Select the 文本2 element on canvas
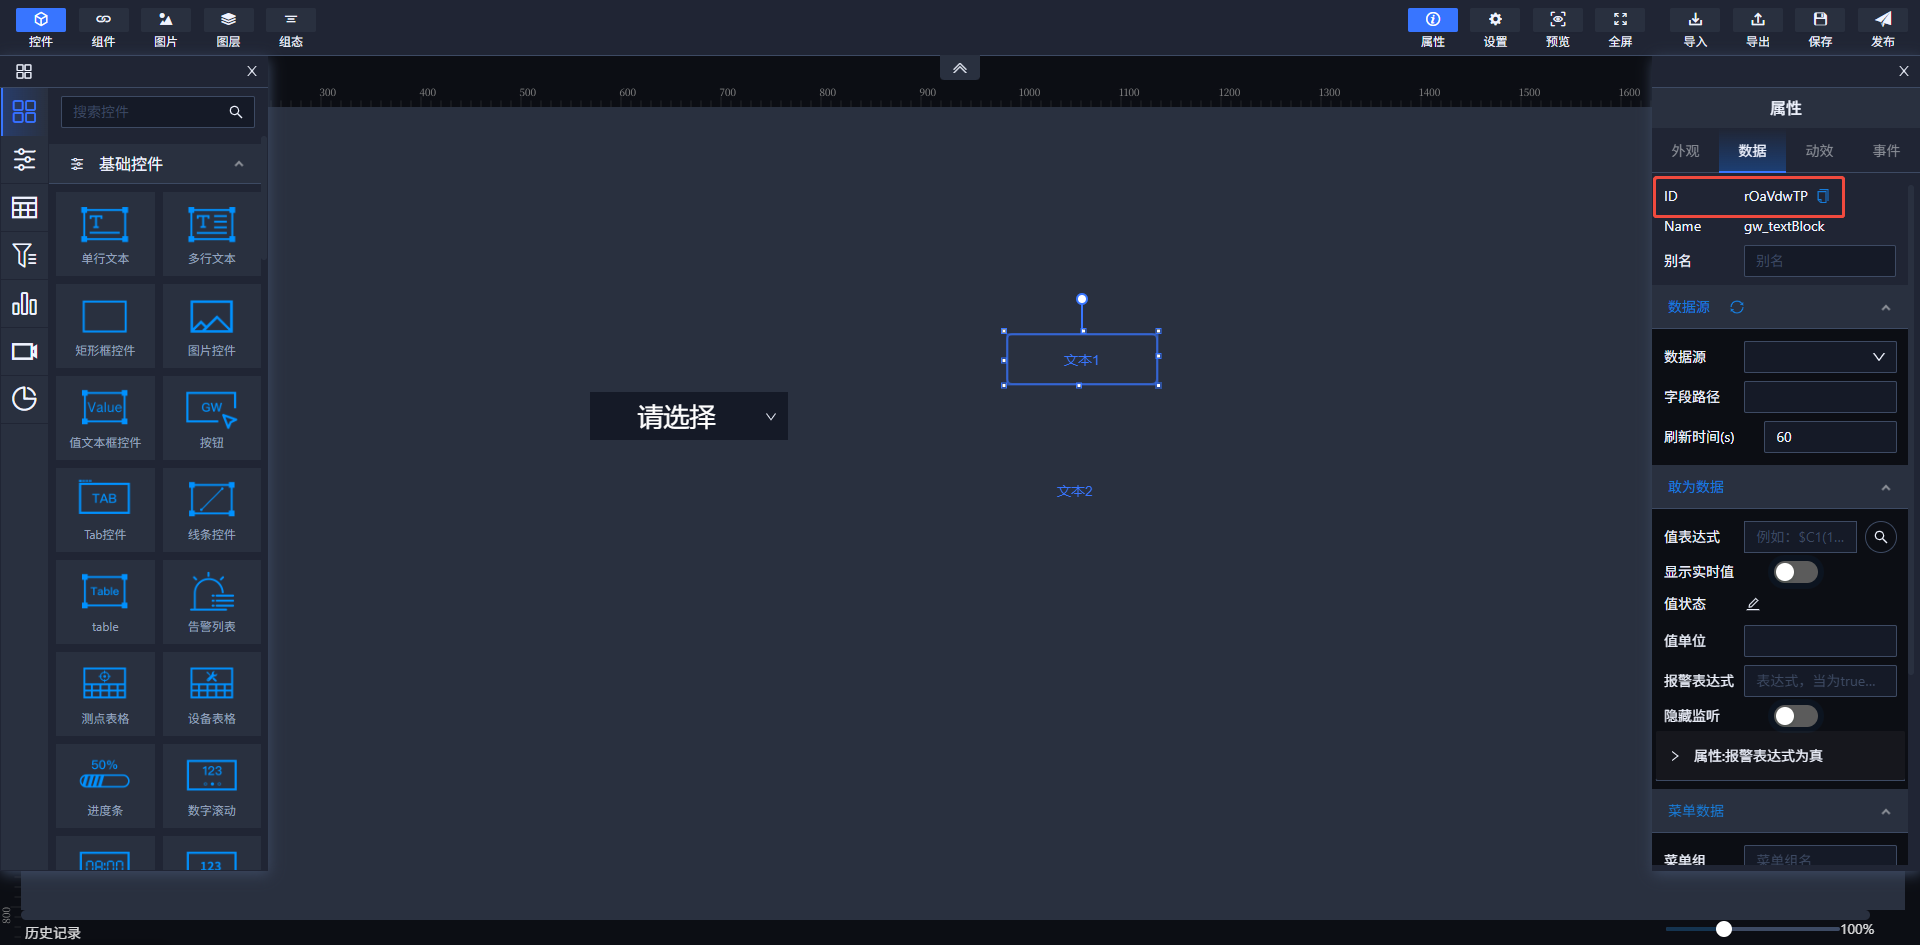 (1075, 491)
